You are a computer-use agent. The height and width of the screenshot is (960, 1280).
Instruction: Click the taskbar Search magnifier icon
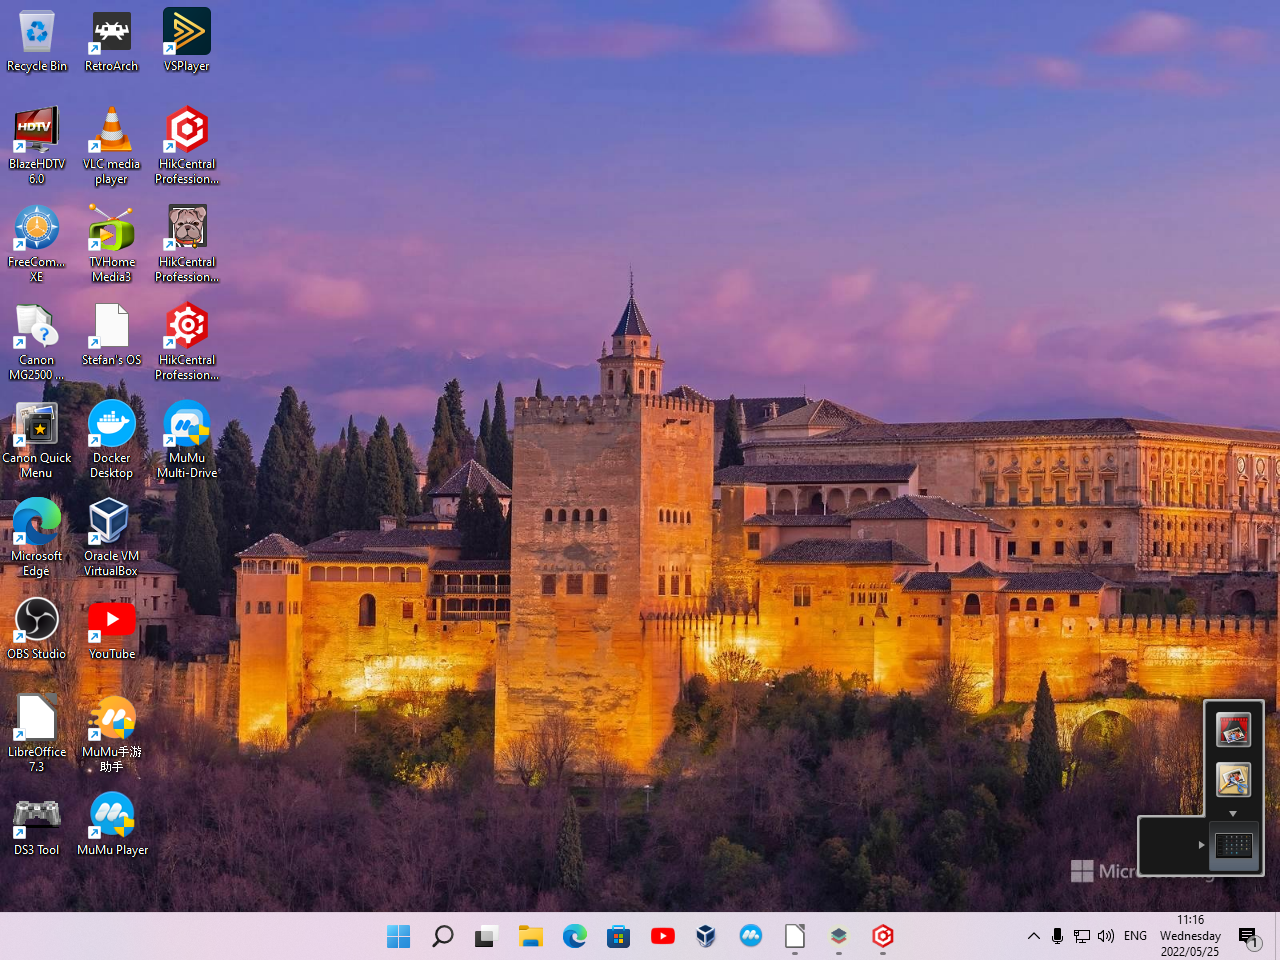pos(442,936)
